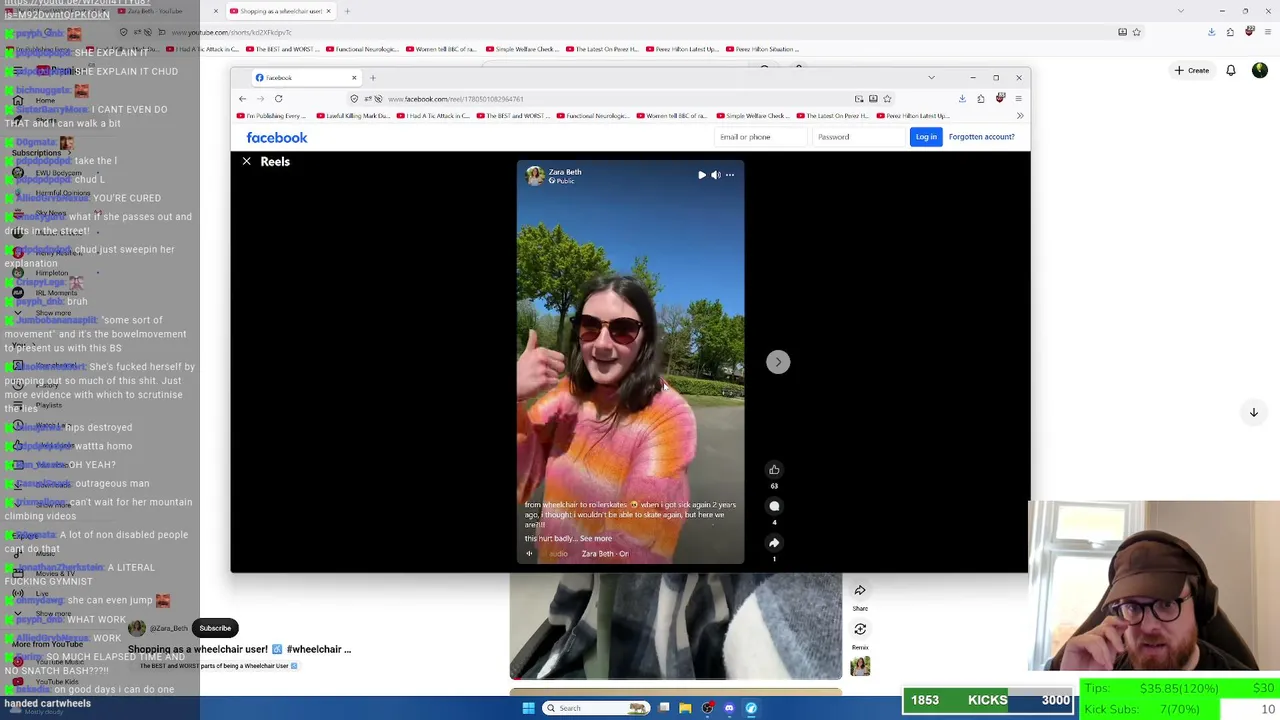Open the Facebook window's hamburger menu
Screen dimensions: 1280x720
pos(1018,99)
